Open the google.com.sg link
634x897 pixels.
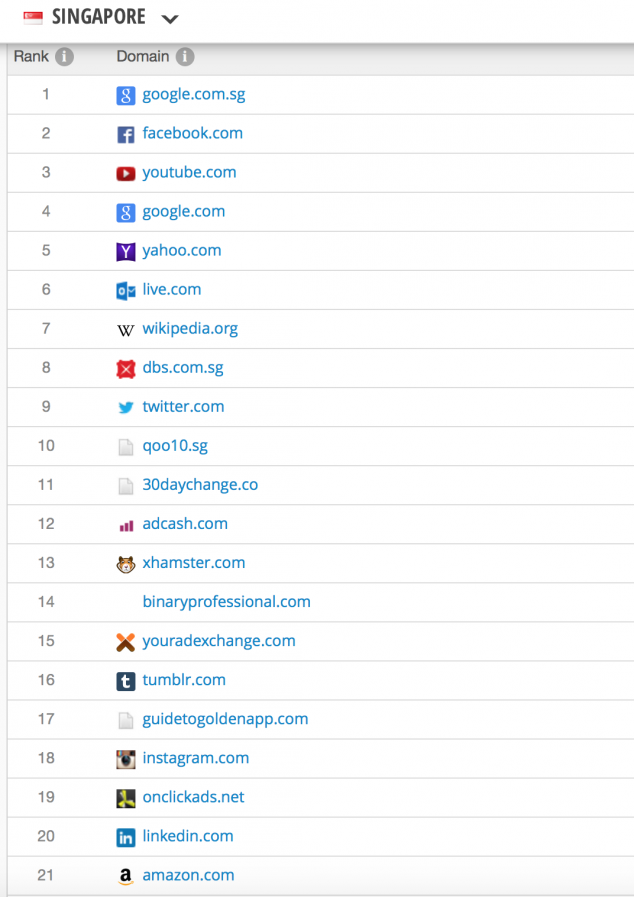pyautogui.click(x=193, y=95)
